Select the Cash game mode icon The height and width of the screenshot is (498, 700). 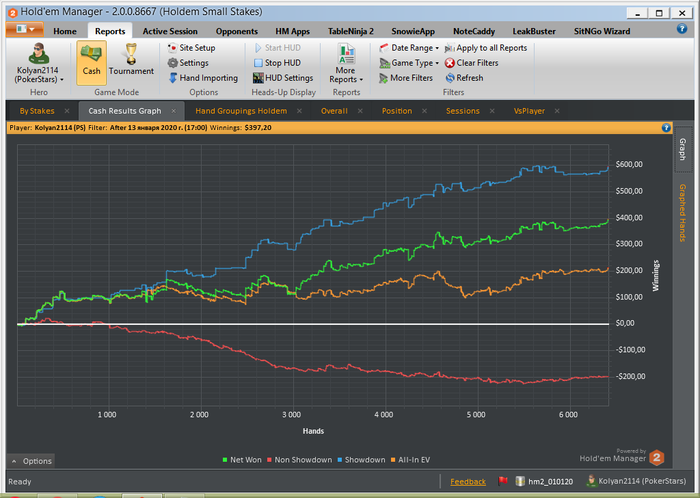point(91,62)
